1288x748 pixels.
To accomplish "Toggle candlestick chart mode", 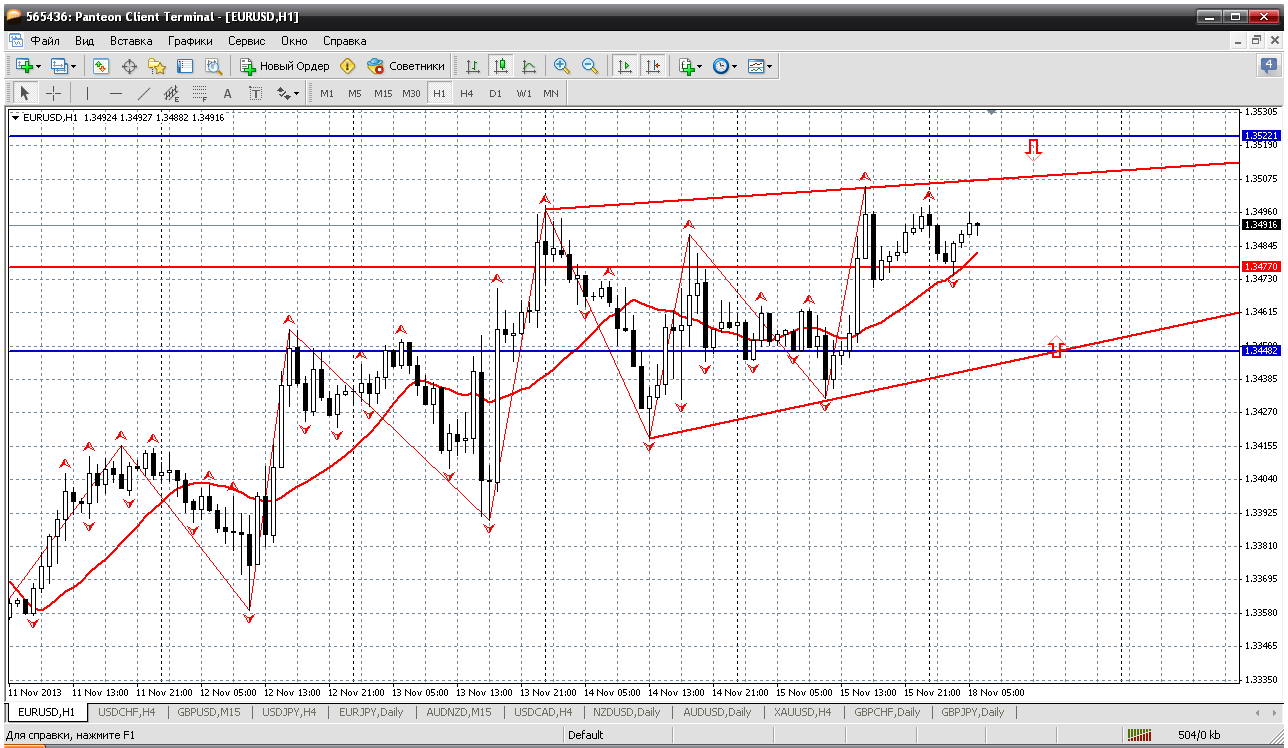I will tap(501, 66).
